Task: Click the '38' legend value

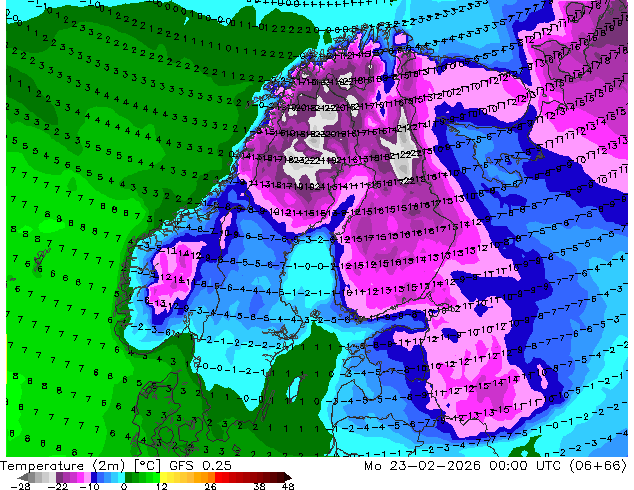Action: point(259,486)
